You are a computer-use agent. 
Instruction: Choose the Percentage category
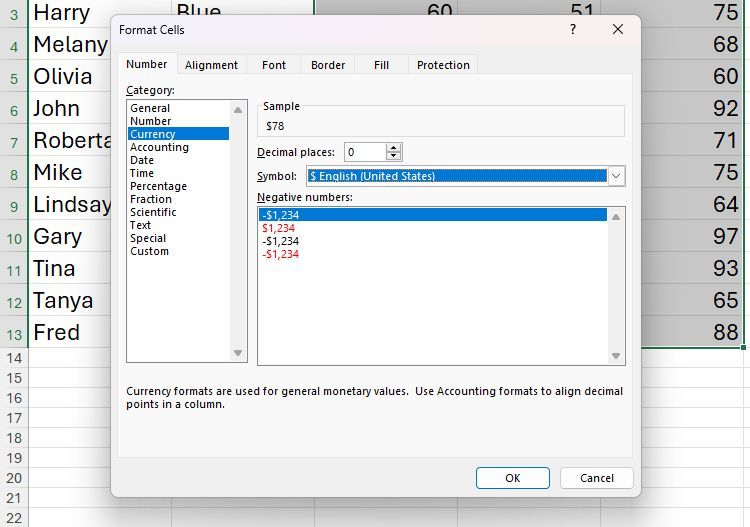(158, 186)
